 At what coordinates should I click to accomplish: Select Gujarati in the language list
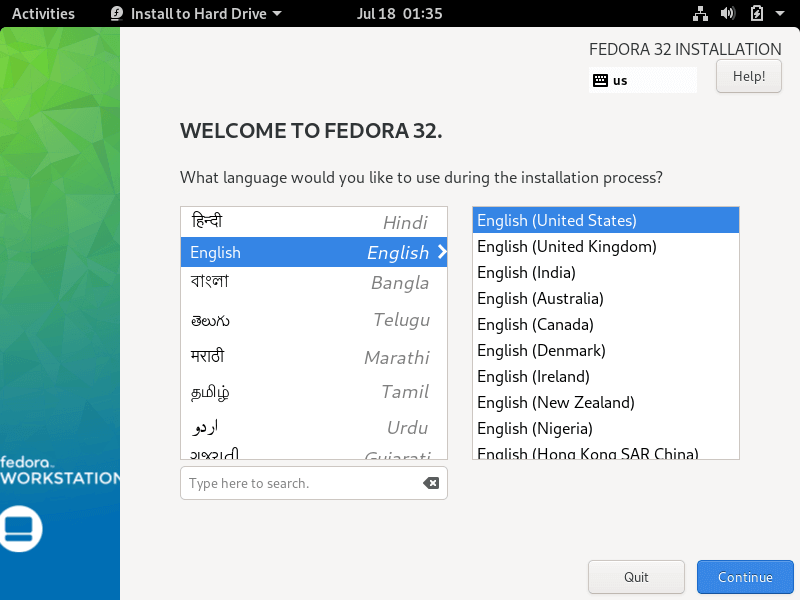[x=314, y=453]
